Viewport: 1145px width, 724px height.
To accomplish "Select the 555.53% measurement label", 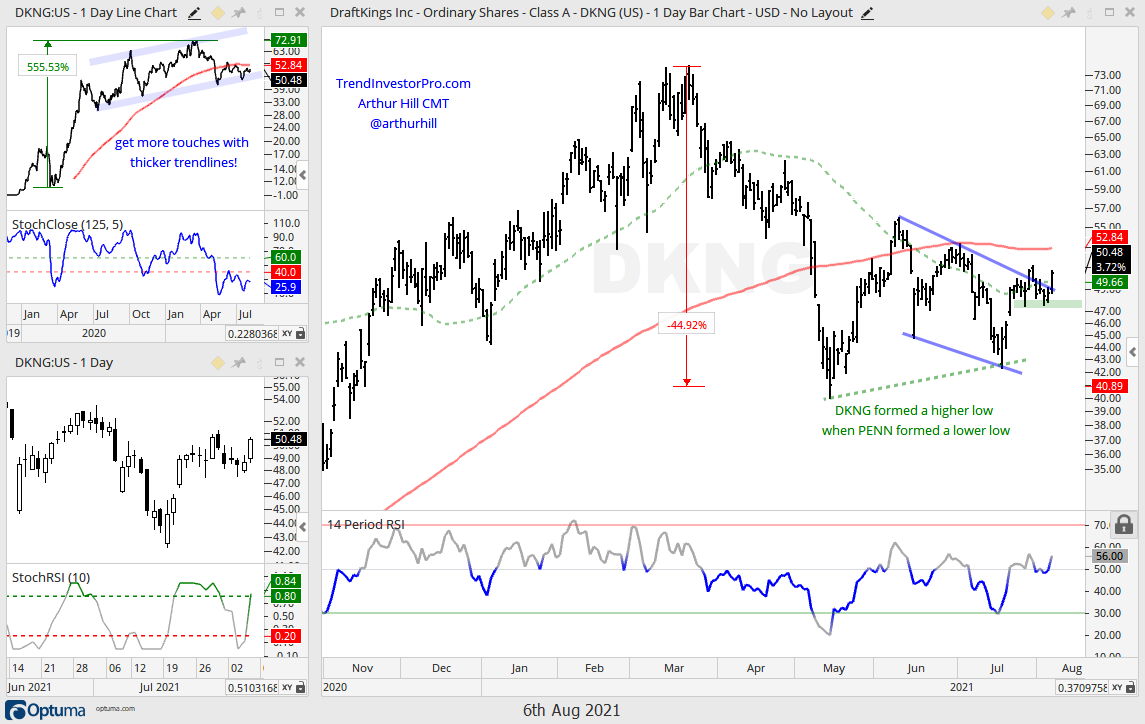I will (48, 67).
